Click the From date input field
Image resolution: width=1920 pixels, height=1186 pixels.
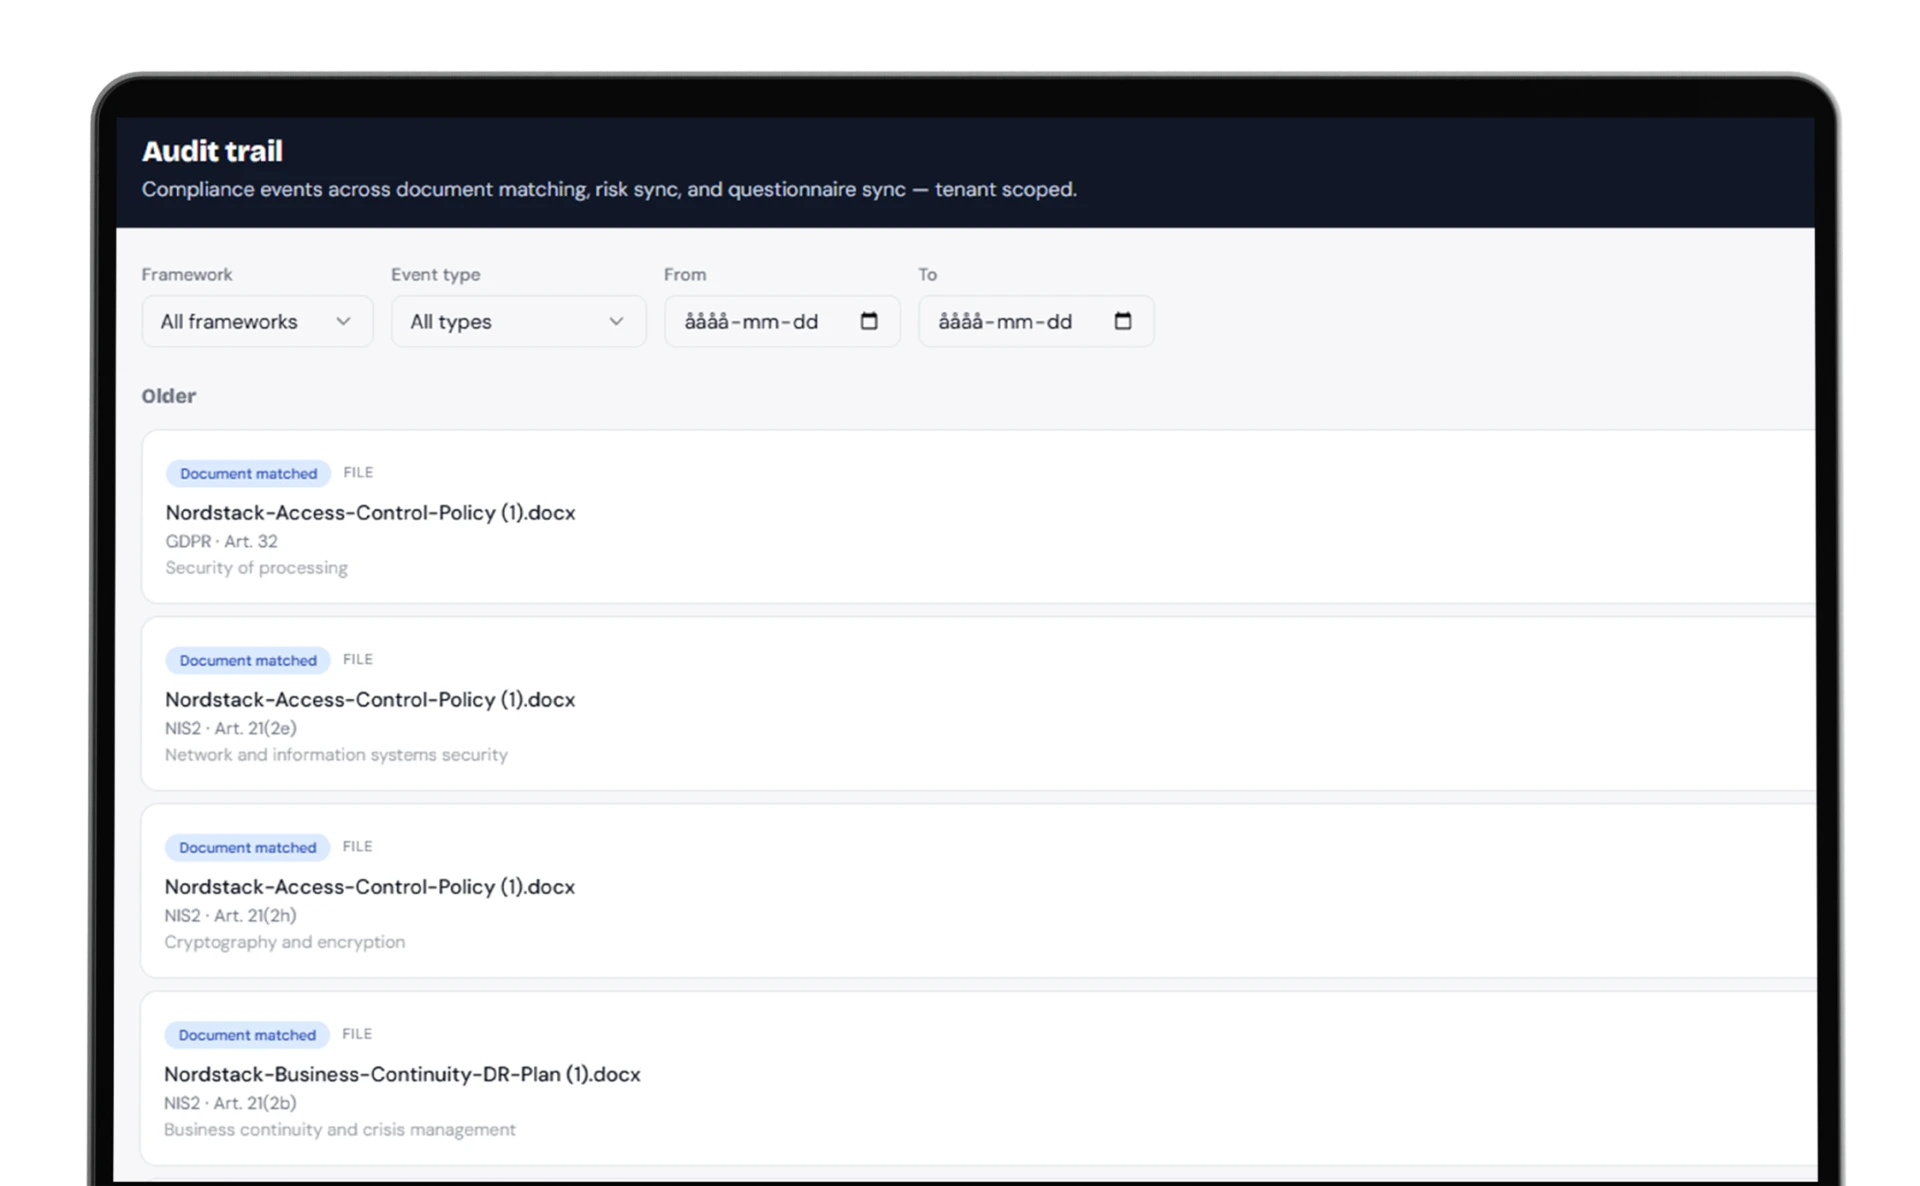(x=782, y=321)
